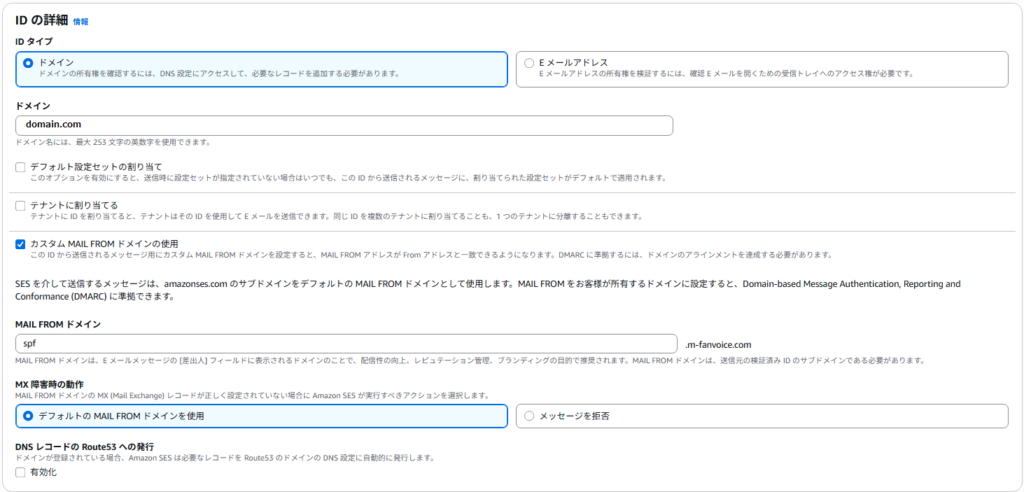Select デフォルトの MAIL FROM ドメインを使用 option
This screenshot has width=1024, height=492.
(28, 415)
